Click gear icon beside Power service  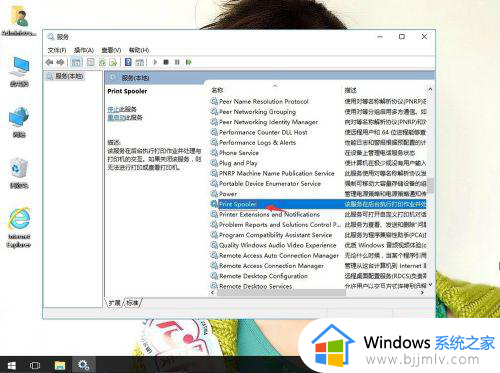click(214, 194)
